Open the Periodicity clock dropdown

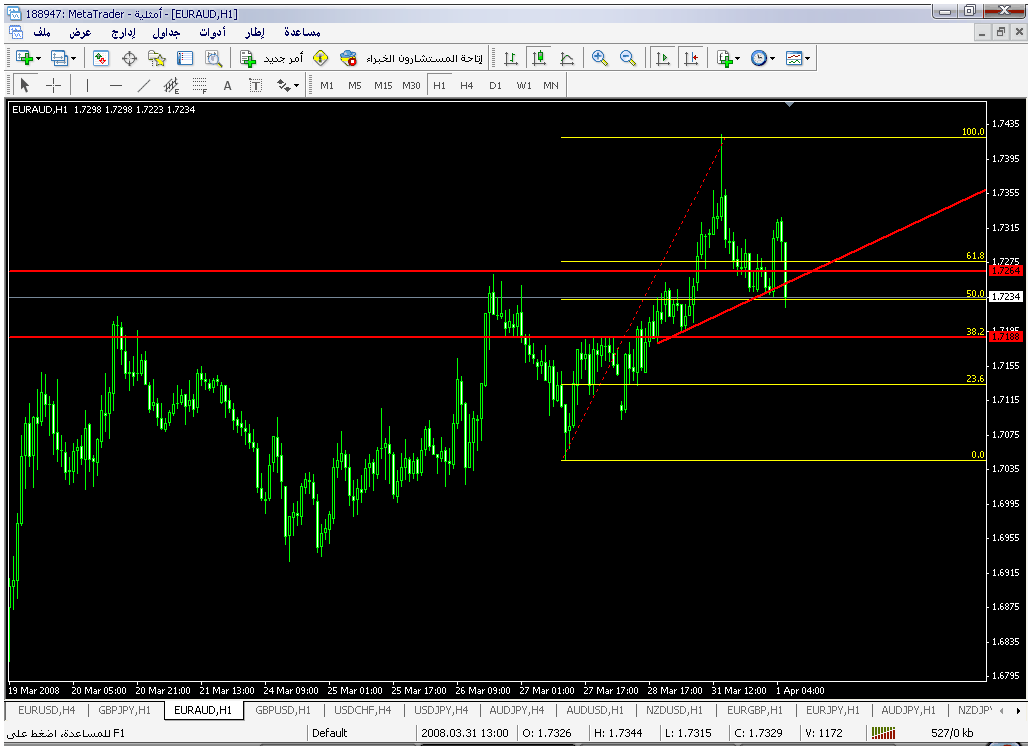[763, 59]
